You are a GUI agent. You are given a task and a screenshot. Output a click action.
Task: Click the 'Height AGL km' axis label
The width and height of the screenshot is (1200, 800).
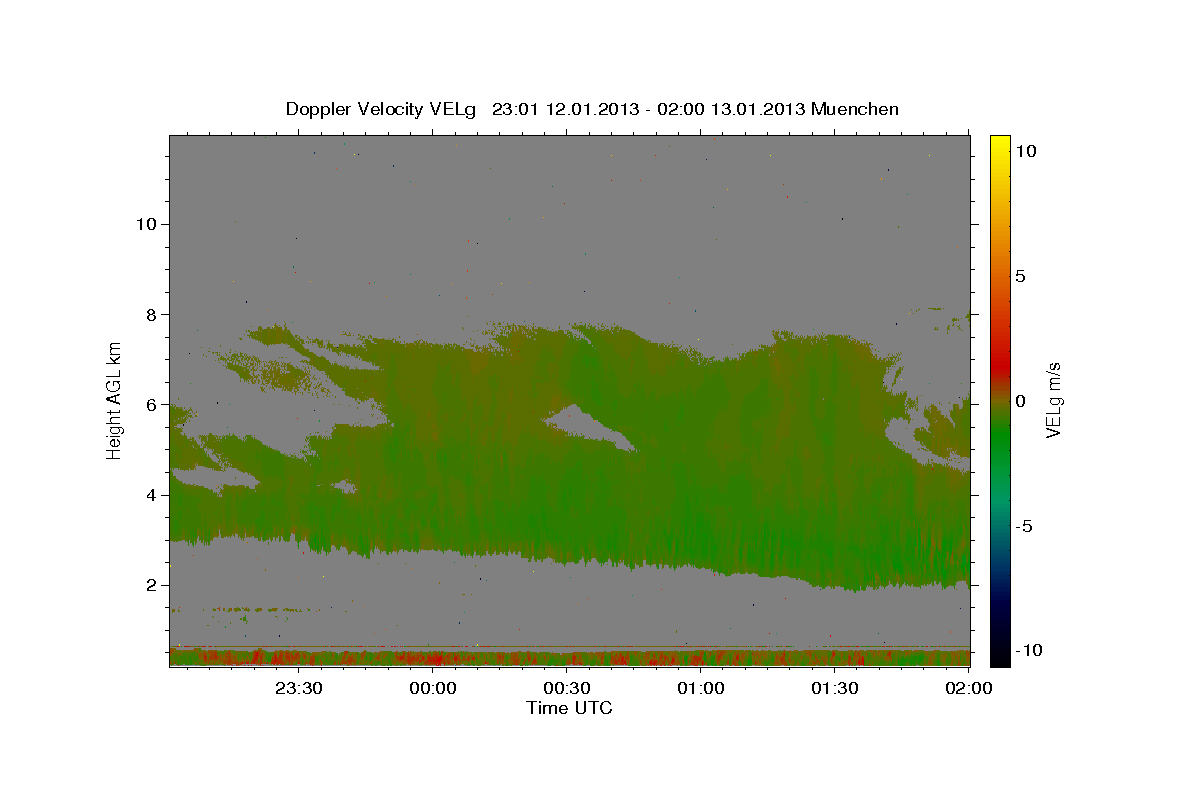coord(114,400)
